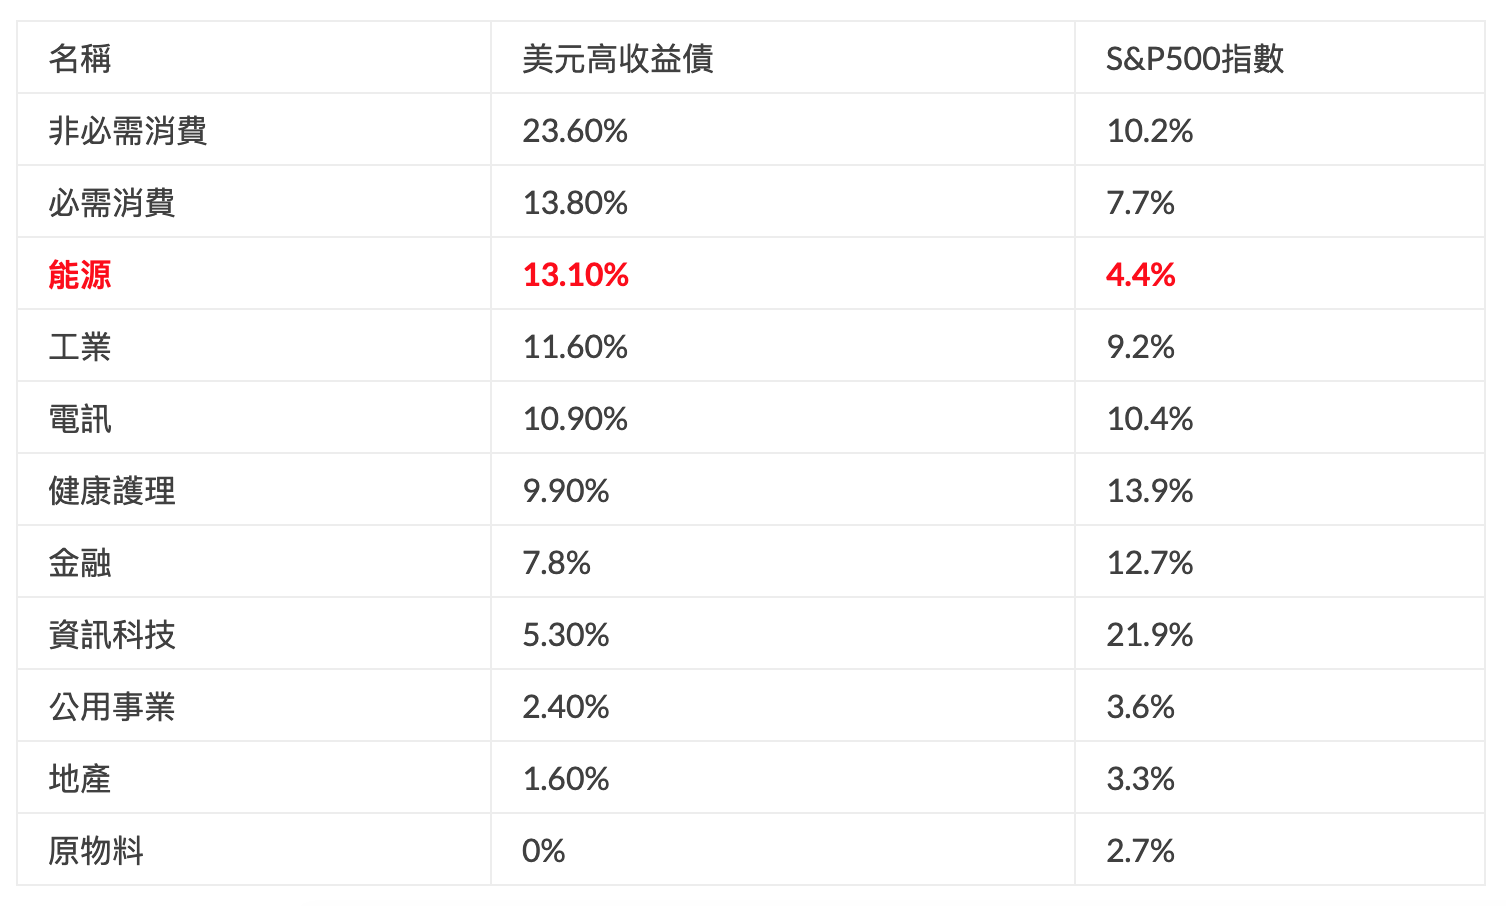Viewport: 1506px width, 906px height.
Task: Select the red 4.4% value
Action: point(1141,275)
